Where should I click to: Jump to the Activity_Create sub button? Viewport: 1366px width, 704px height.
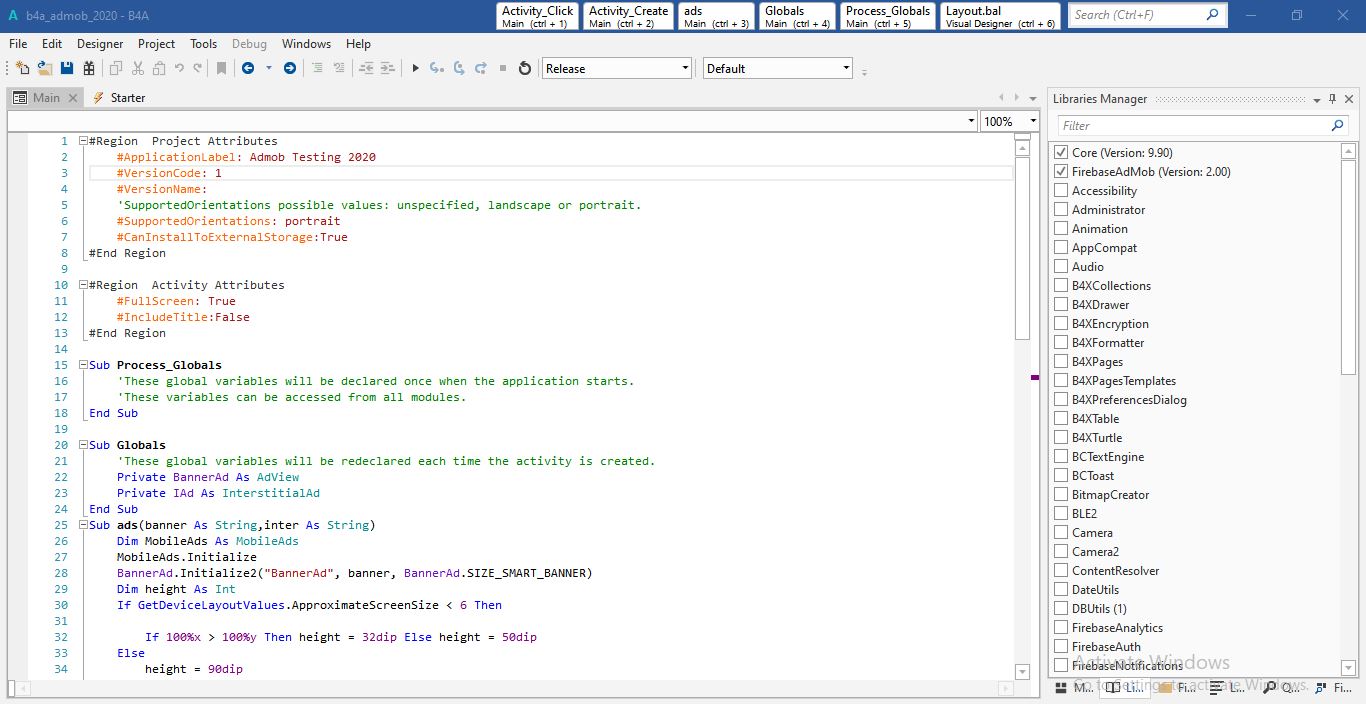click(x=628, y=16)
